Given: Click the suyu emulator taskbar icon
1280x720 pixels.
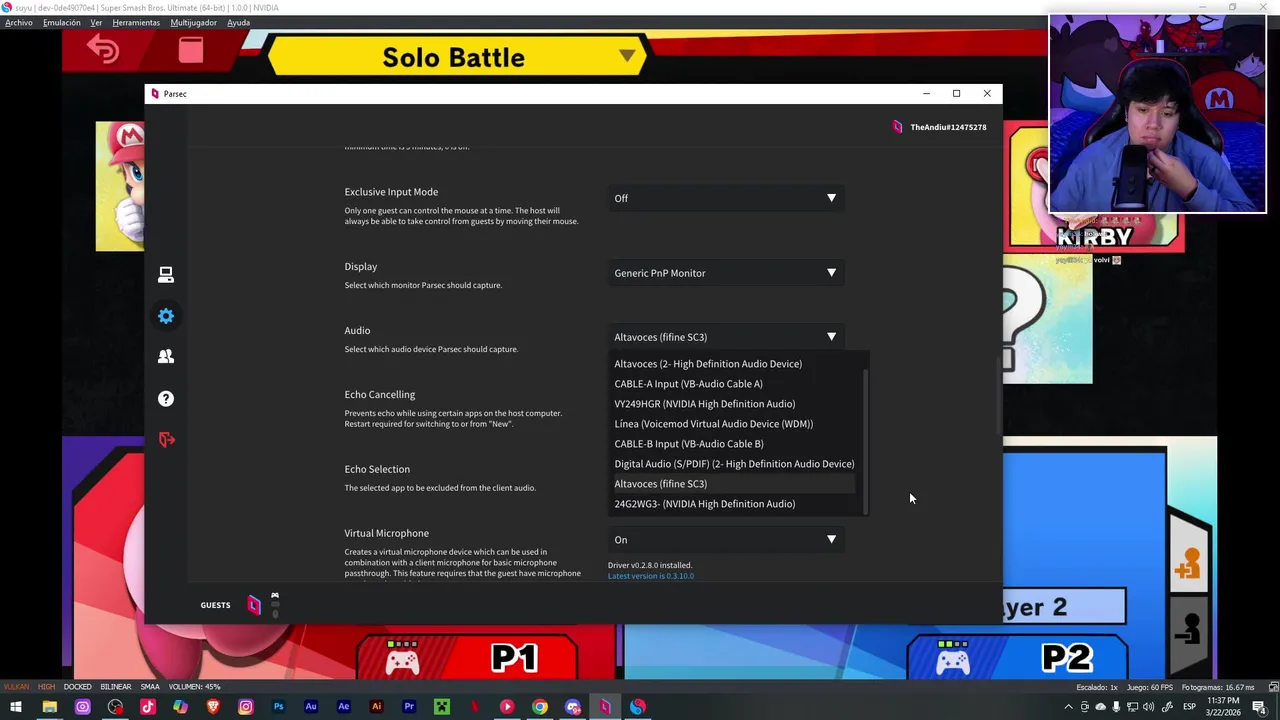Looking at the screenshot, I should coord(638,707).
